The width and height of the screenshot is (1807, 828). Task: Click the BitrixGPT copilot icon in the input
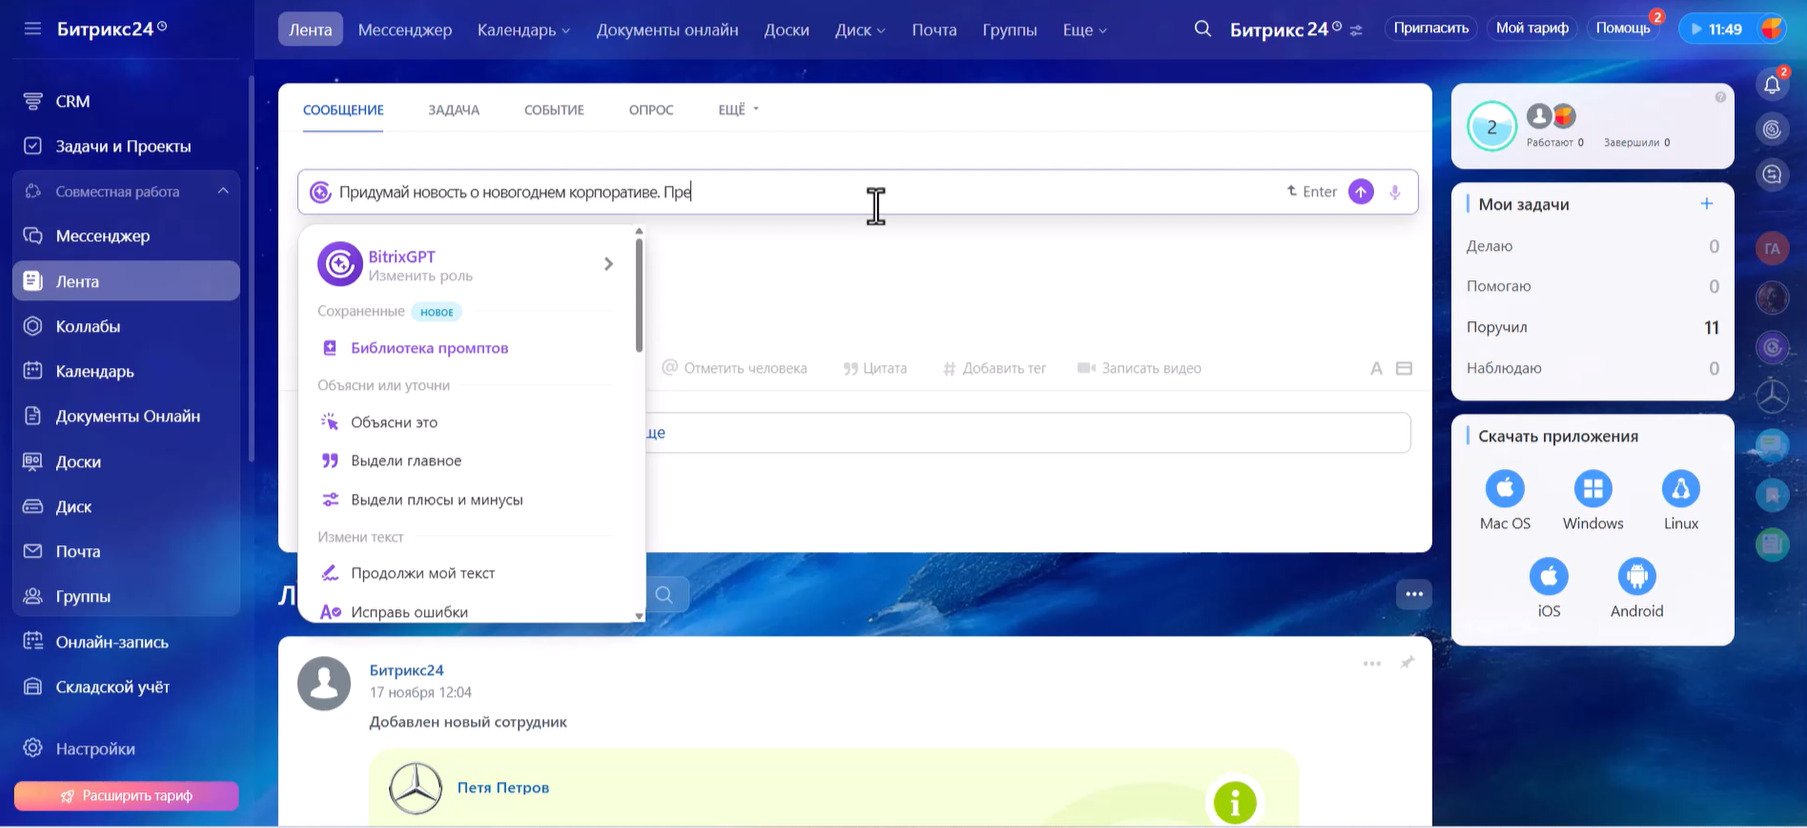[320, 192]
